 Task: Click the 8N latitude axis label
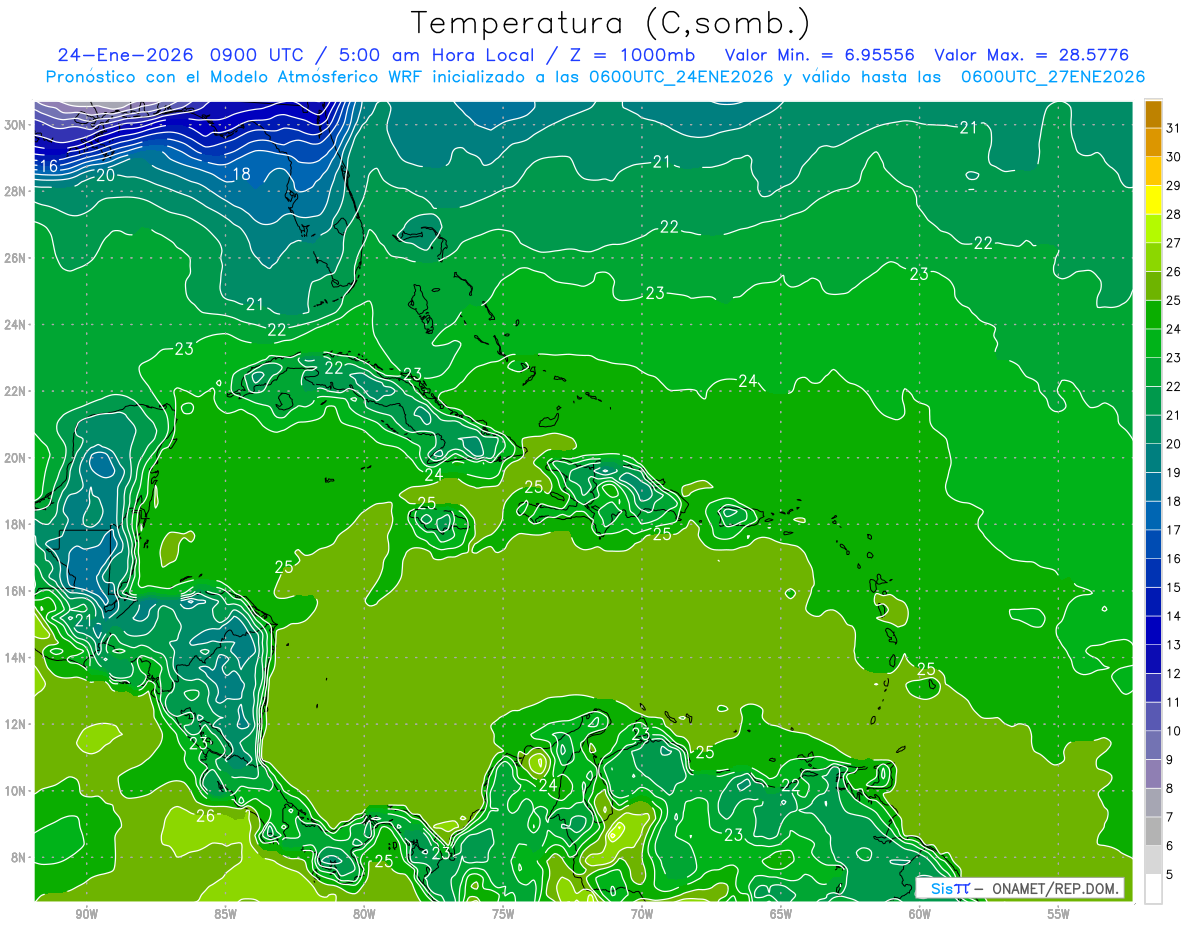pos(18,857)
